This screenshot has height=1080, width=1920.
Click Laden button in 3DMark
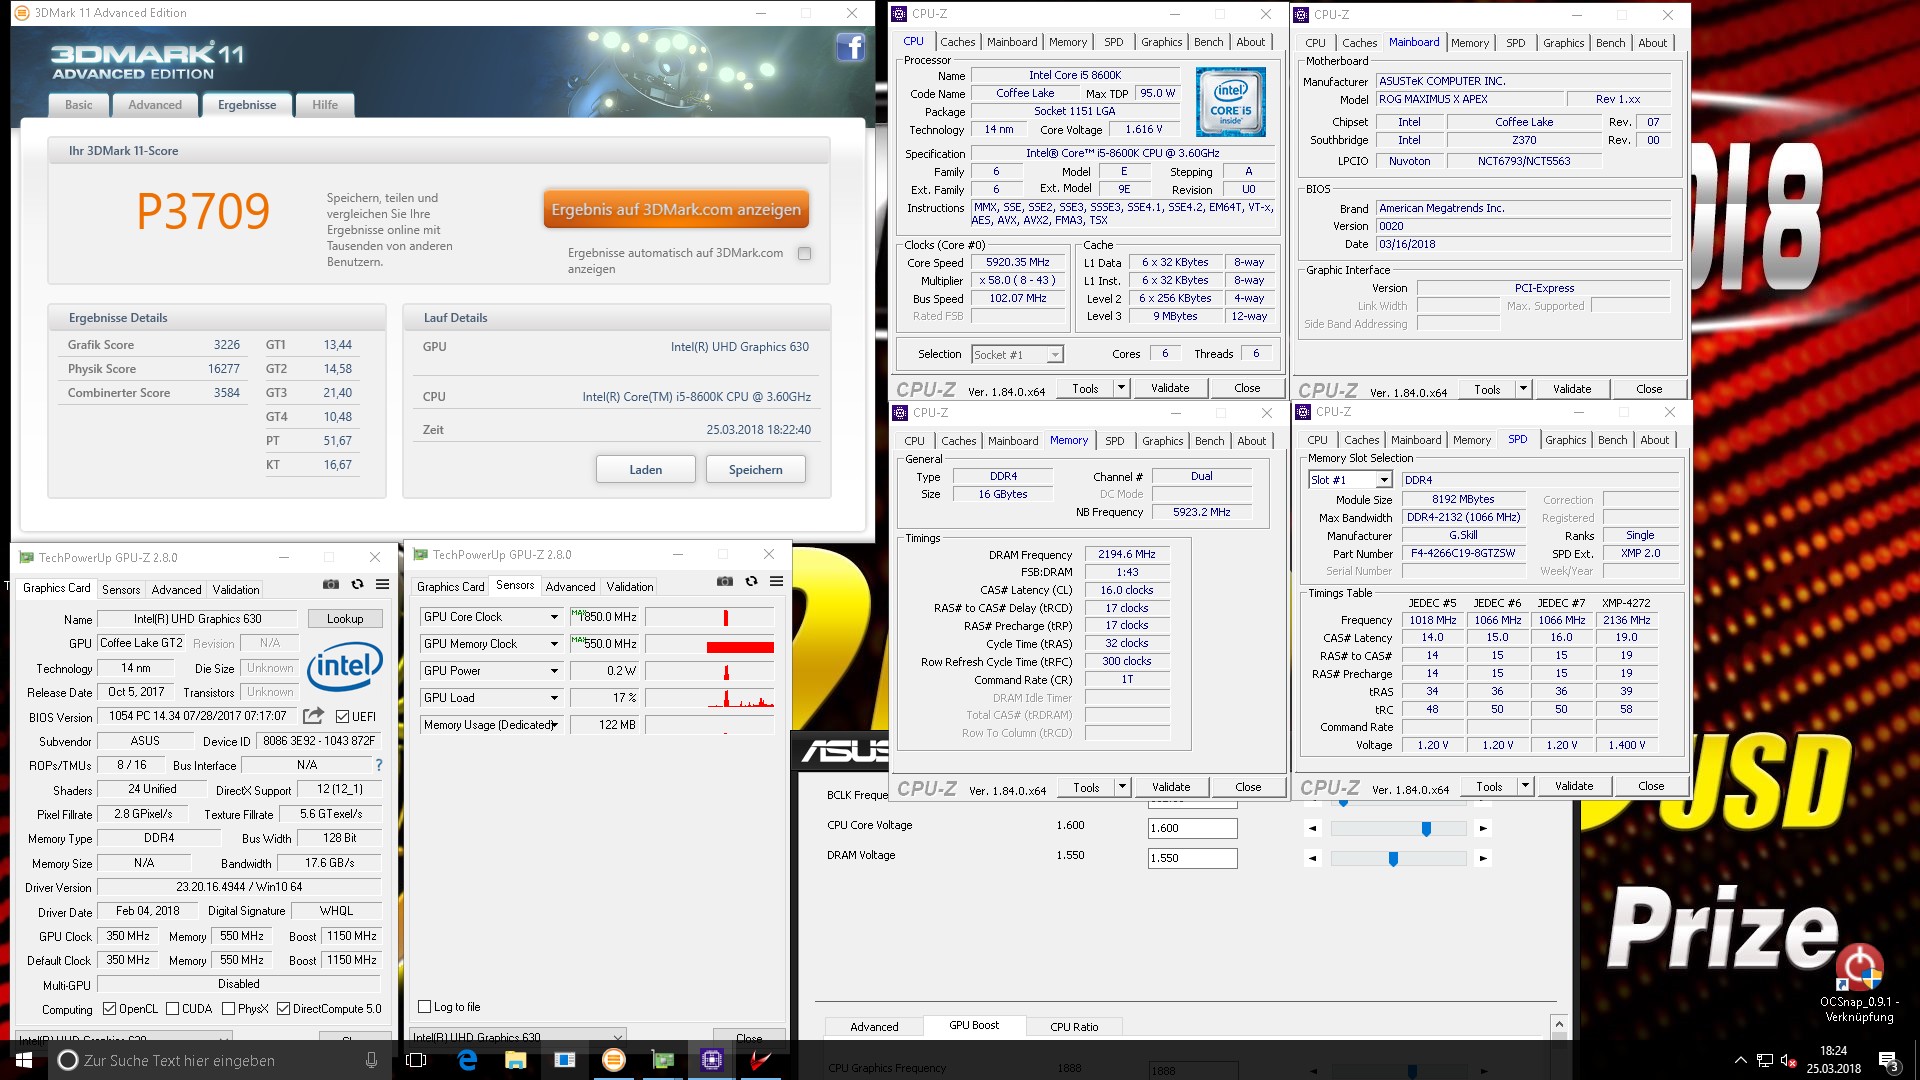[646, 470]
